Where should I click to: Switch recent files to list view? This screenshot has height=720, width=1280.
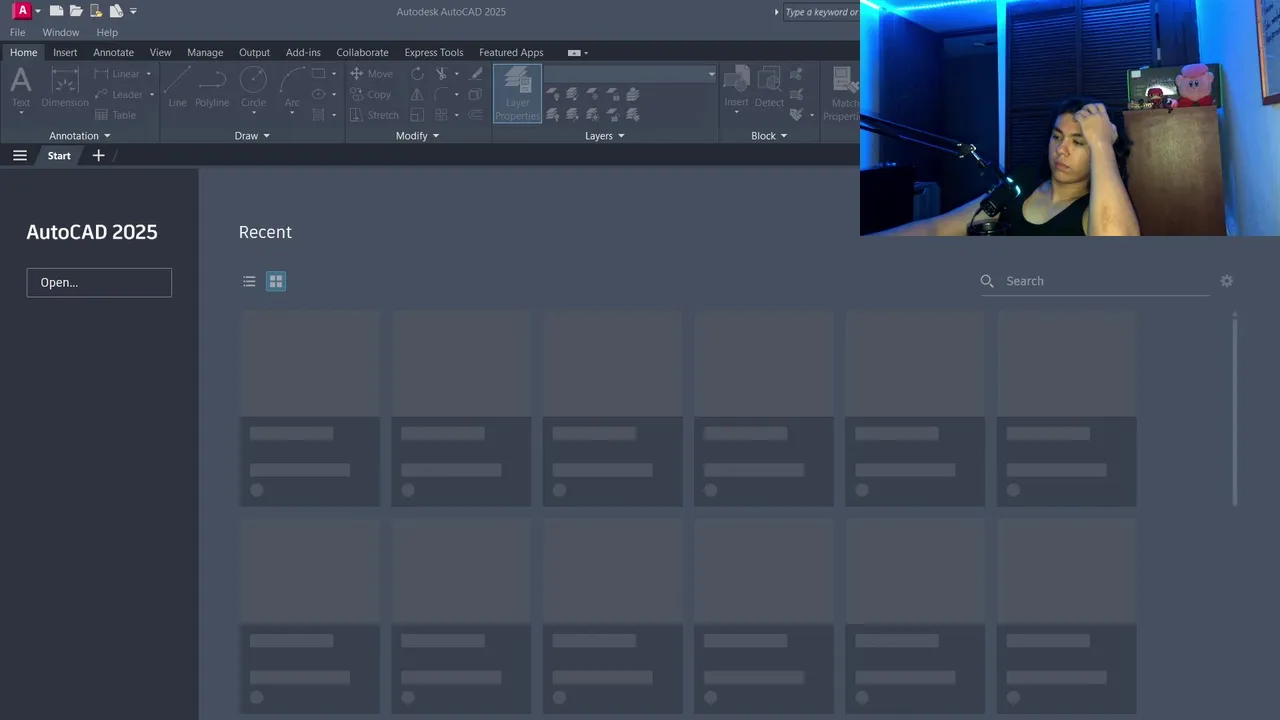pos(249,282)
